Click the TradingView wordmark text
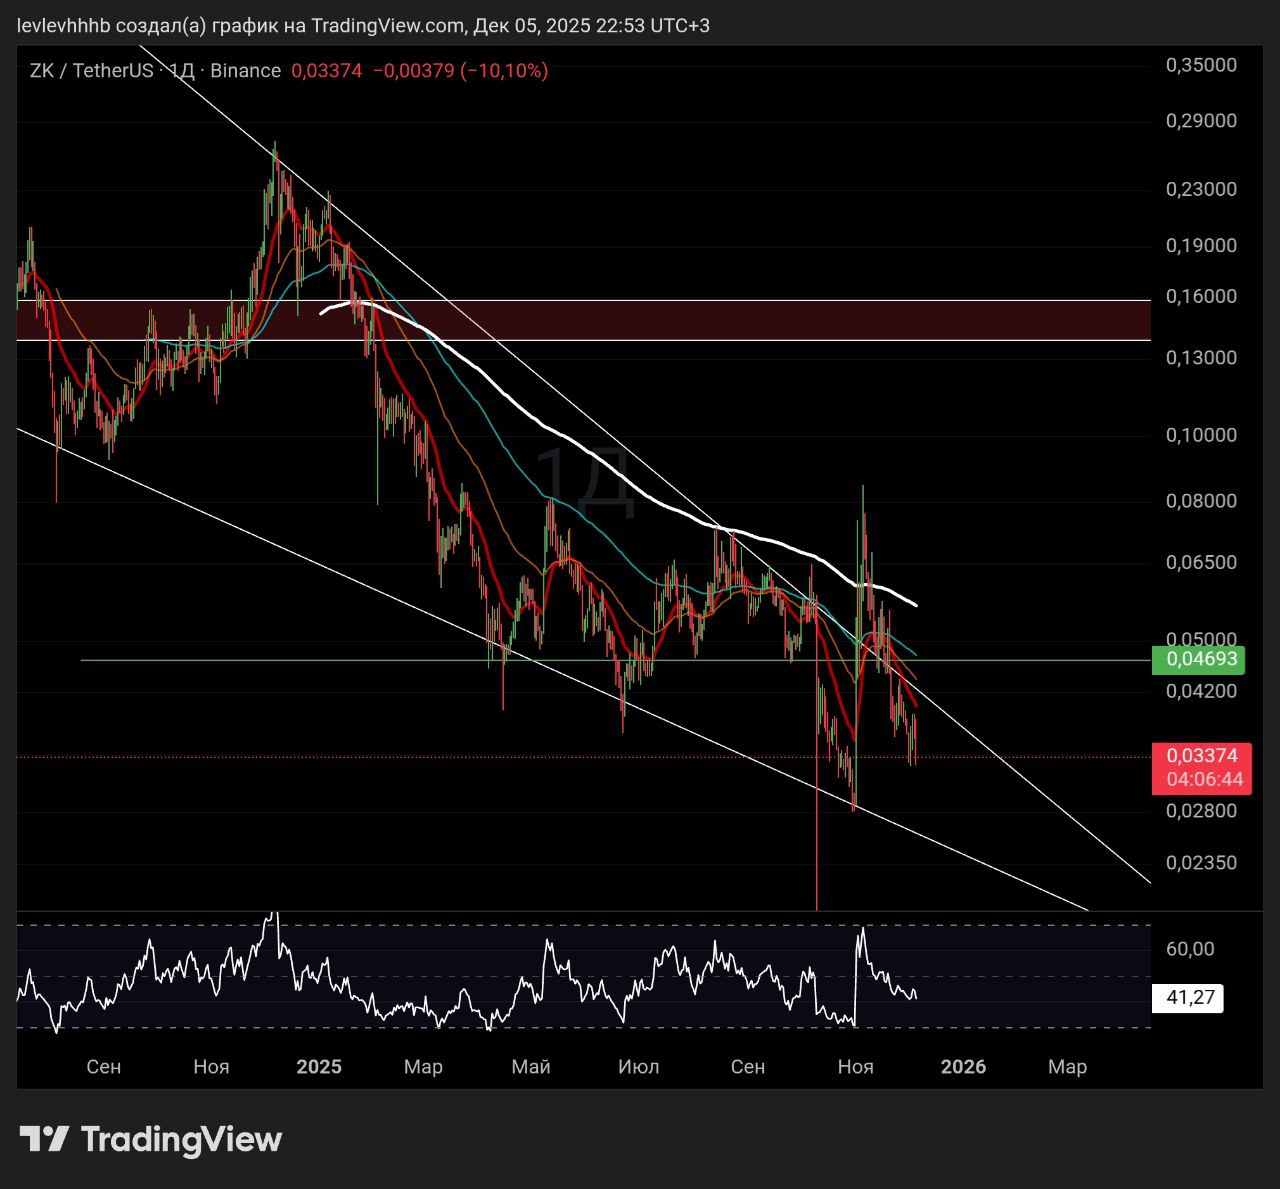Screen dimensions: 1280x1189 (181, 1139)
